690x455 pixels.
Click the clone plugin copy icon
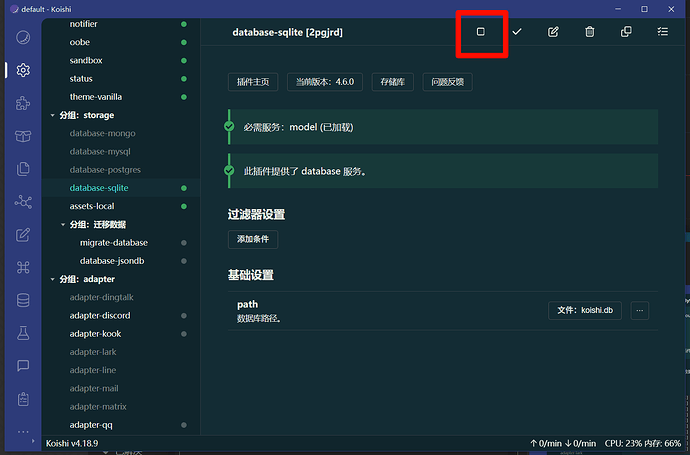coord(626,32)
